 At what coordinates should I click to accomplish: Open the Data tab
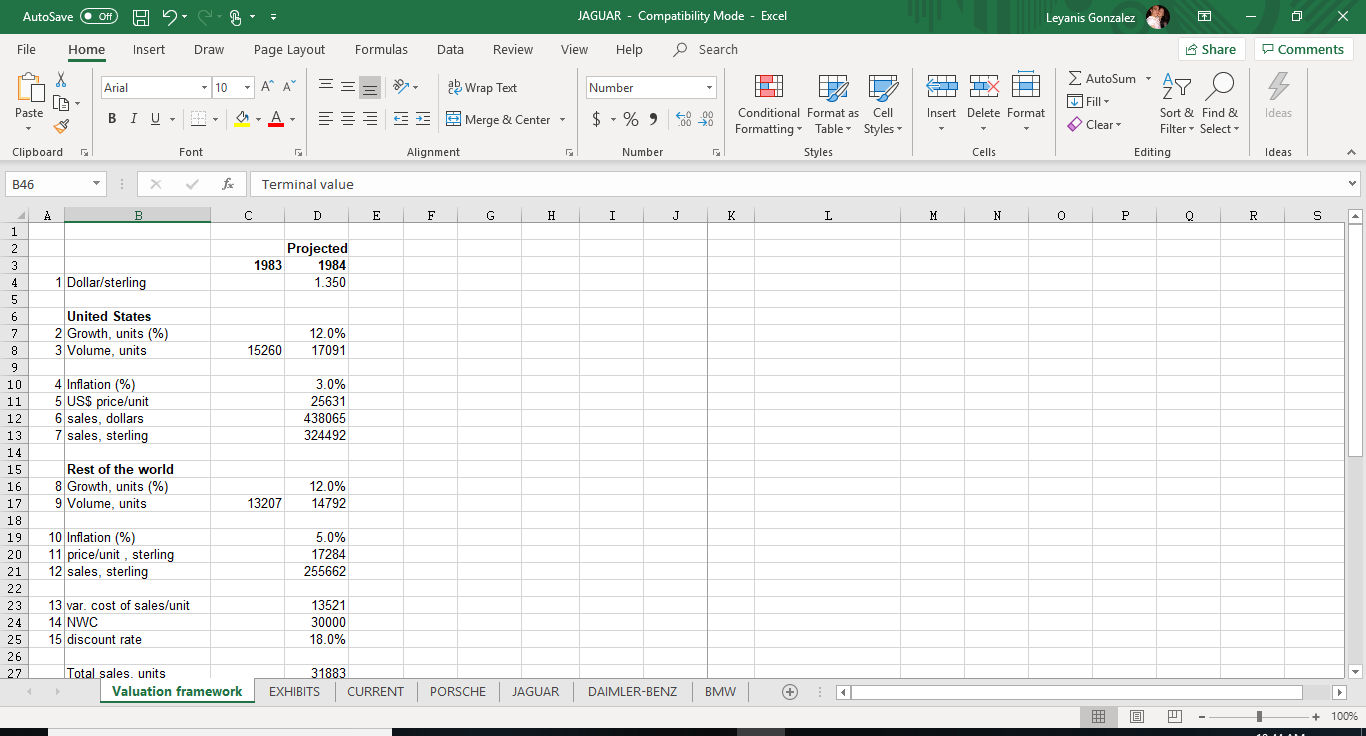click(x=450, y=49)
